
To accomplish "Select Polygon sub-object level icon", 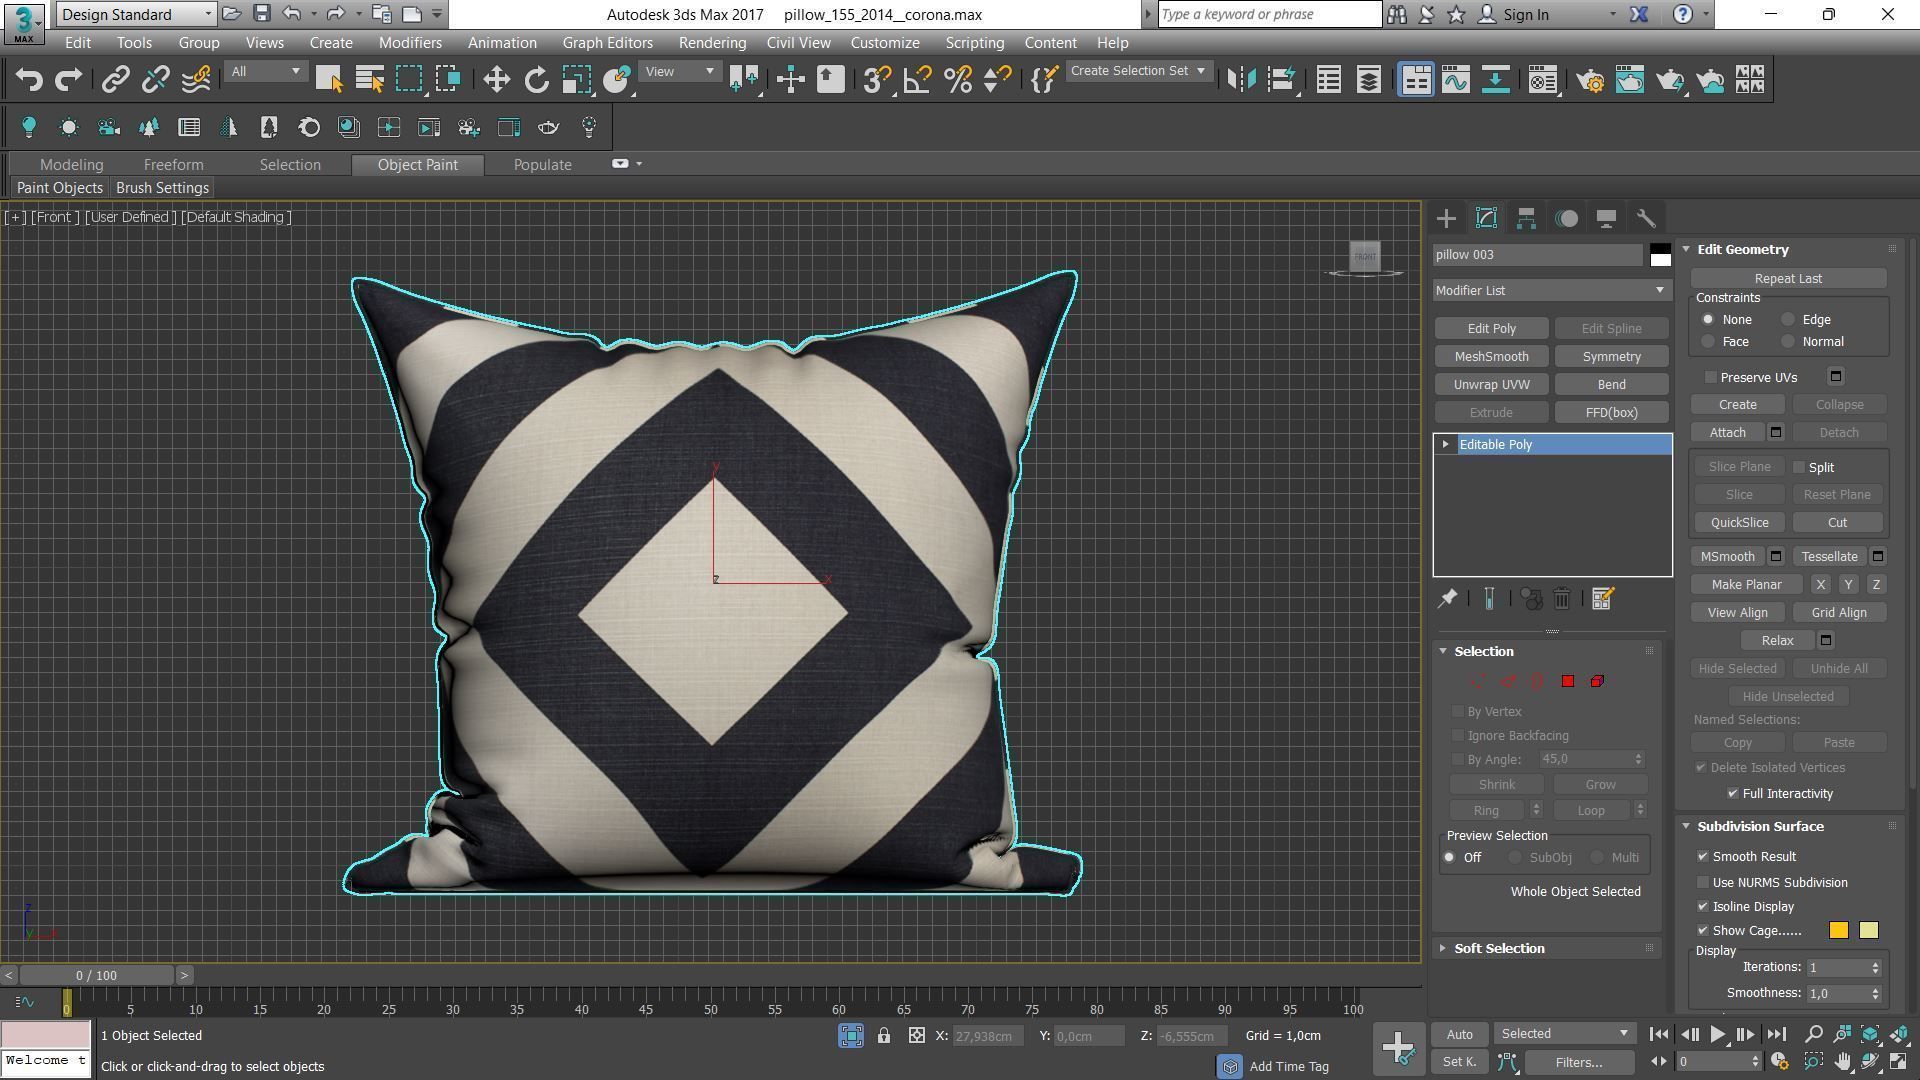I will (1567, 681).
